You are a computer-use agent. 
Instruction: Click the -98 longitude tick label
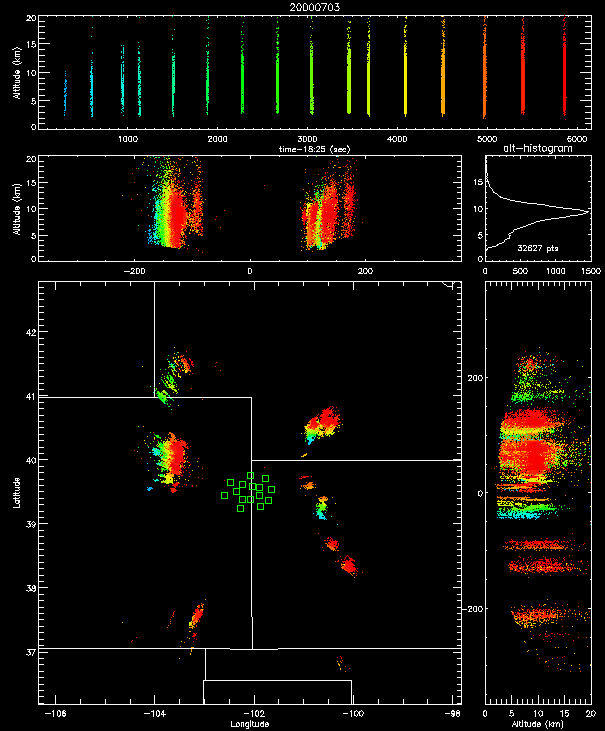(452, 714)
